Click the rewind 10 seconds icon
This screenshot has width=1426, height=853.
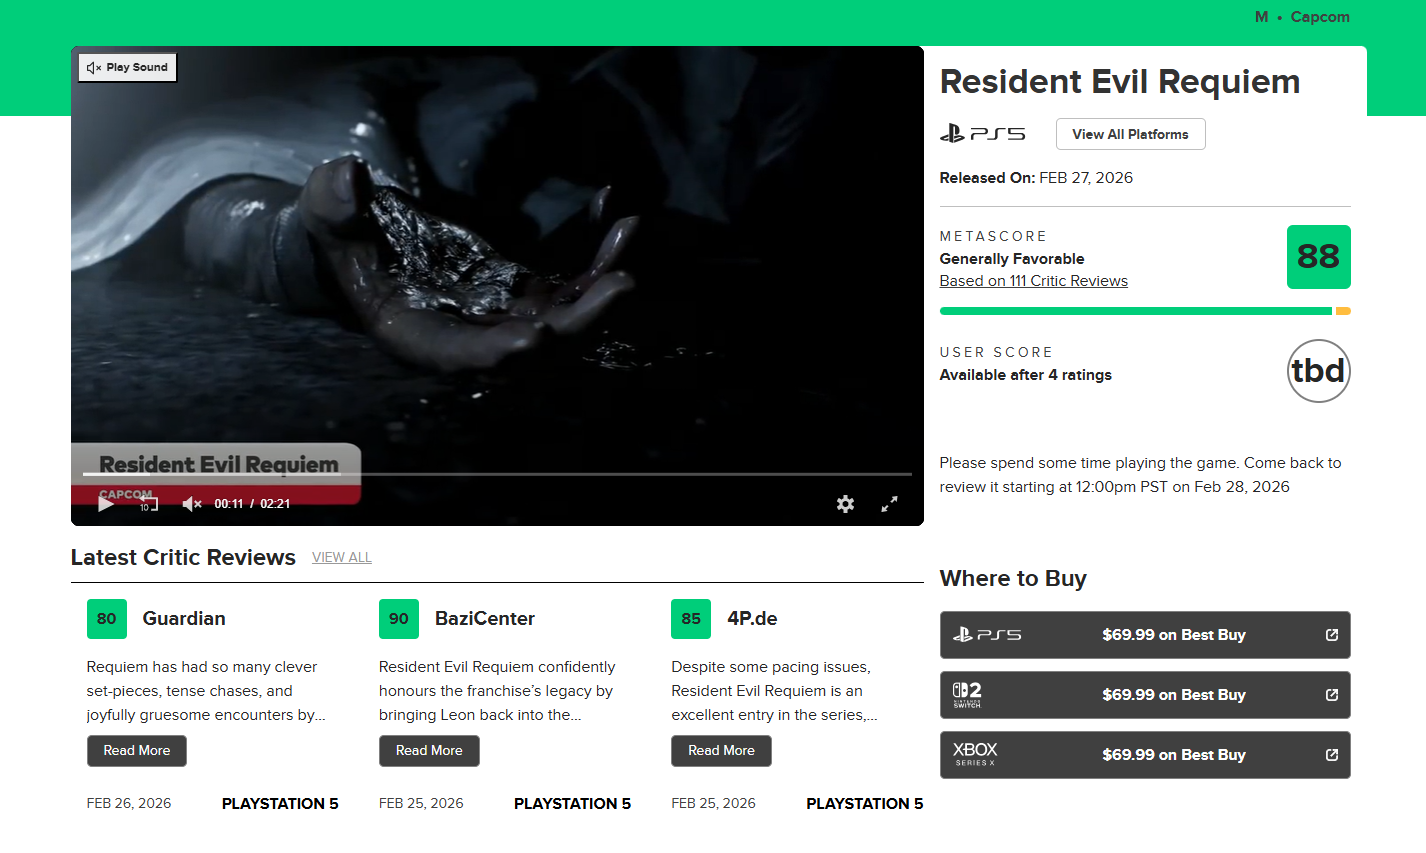(146, 504)
